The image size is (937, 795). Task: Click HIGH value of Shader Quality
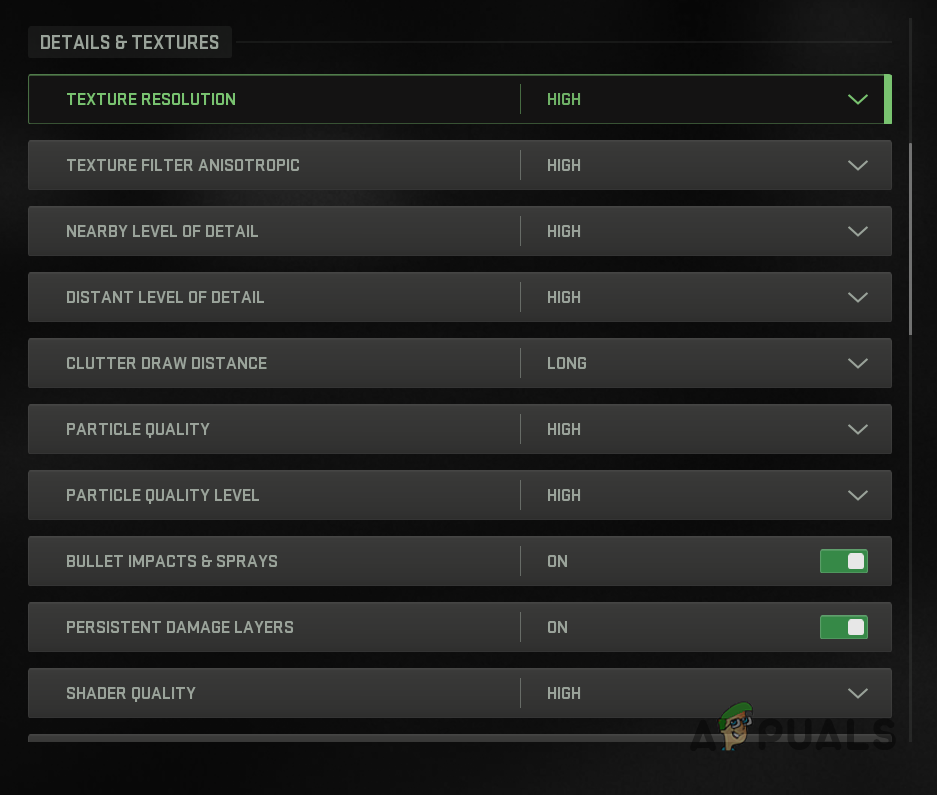[564, 693]
